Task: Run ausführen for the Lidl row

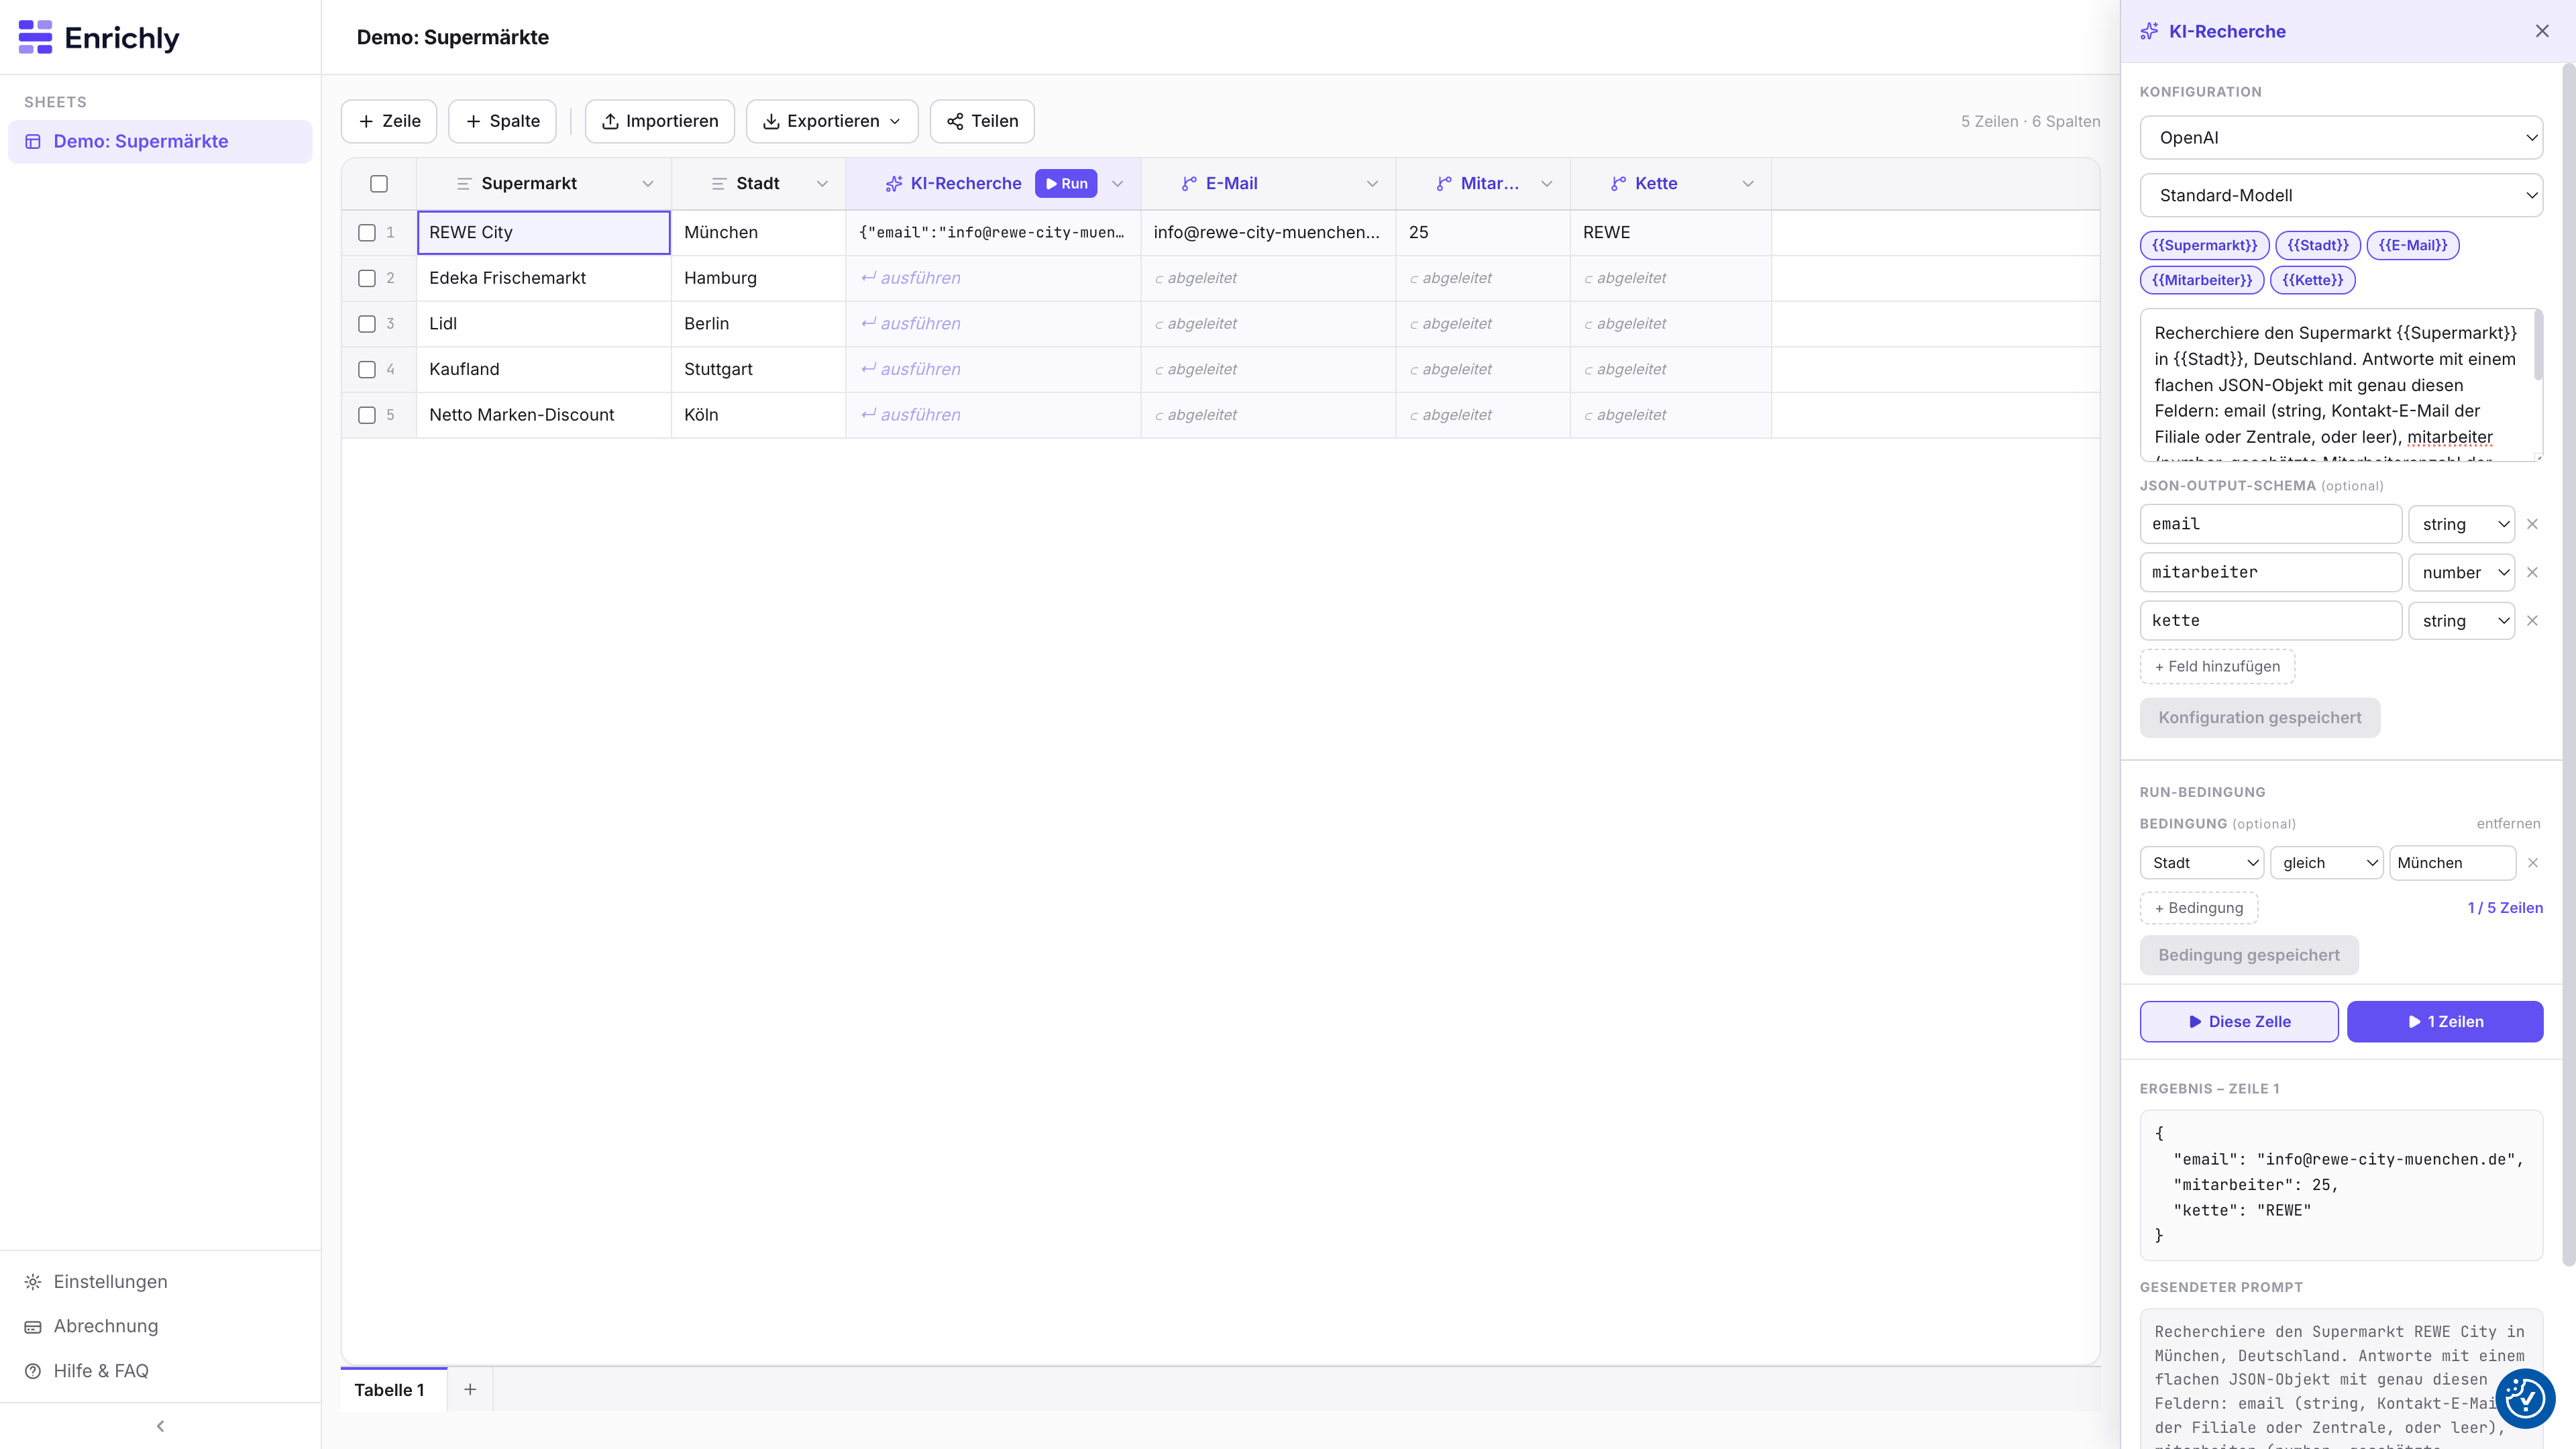Action: (x=910, y=324)
